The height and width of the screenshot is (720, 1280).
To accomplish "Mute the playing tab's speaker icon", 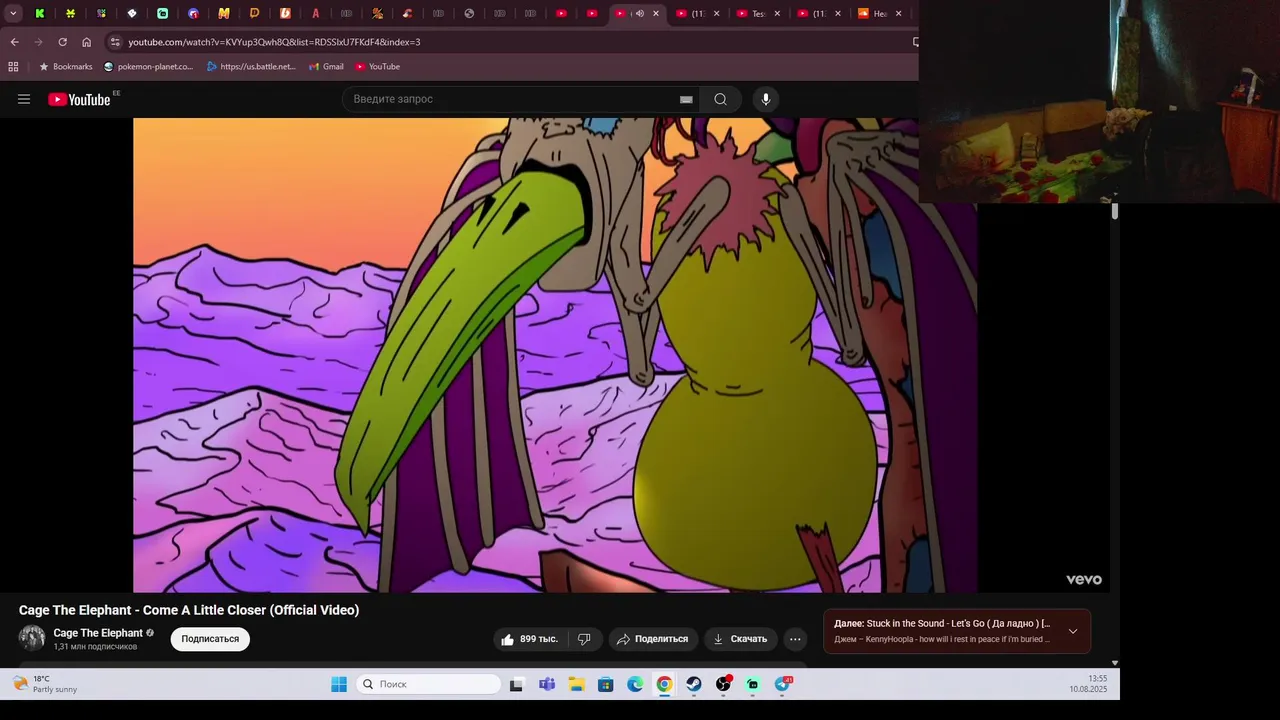I will click(x=639, y=14).
